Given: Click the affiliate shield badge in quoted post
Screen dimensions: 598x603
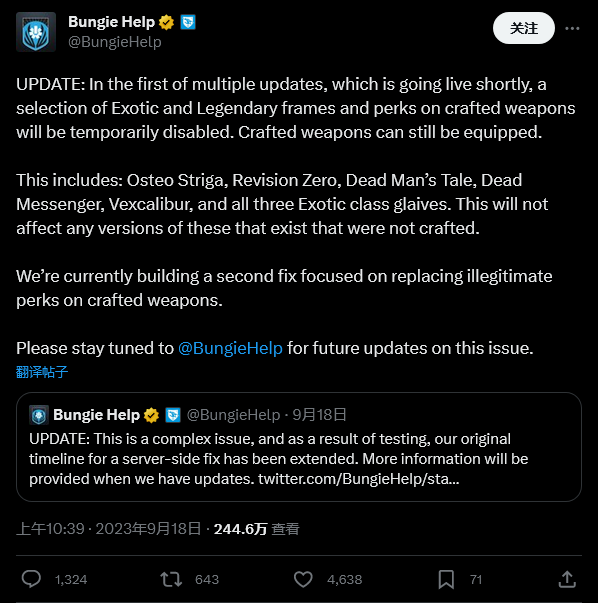Looking at the screenshot, I should tap(173, 415).
